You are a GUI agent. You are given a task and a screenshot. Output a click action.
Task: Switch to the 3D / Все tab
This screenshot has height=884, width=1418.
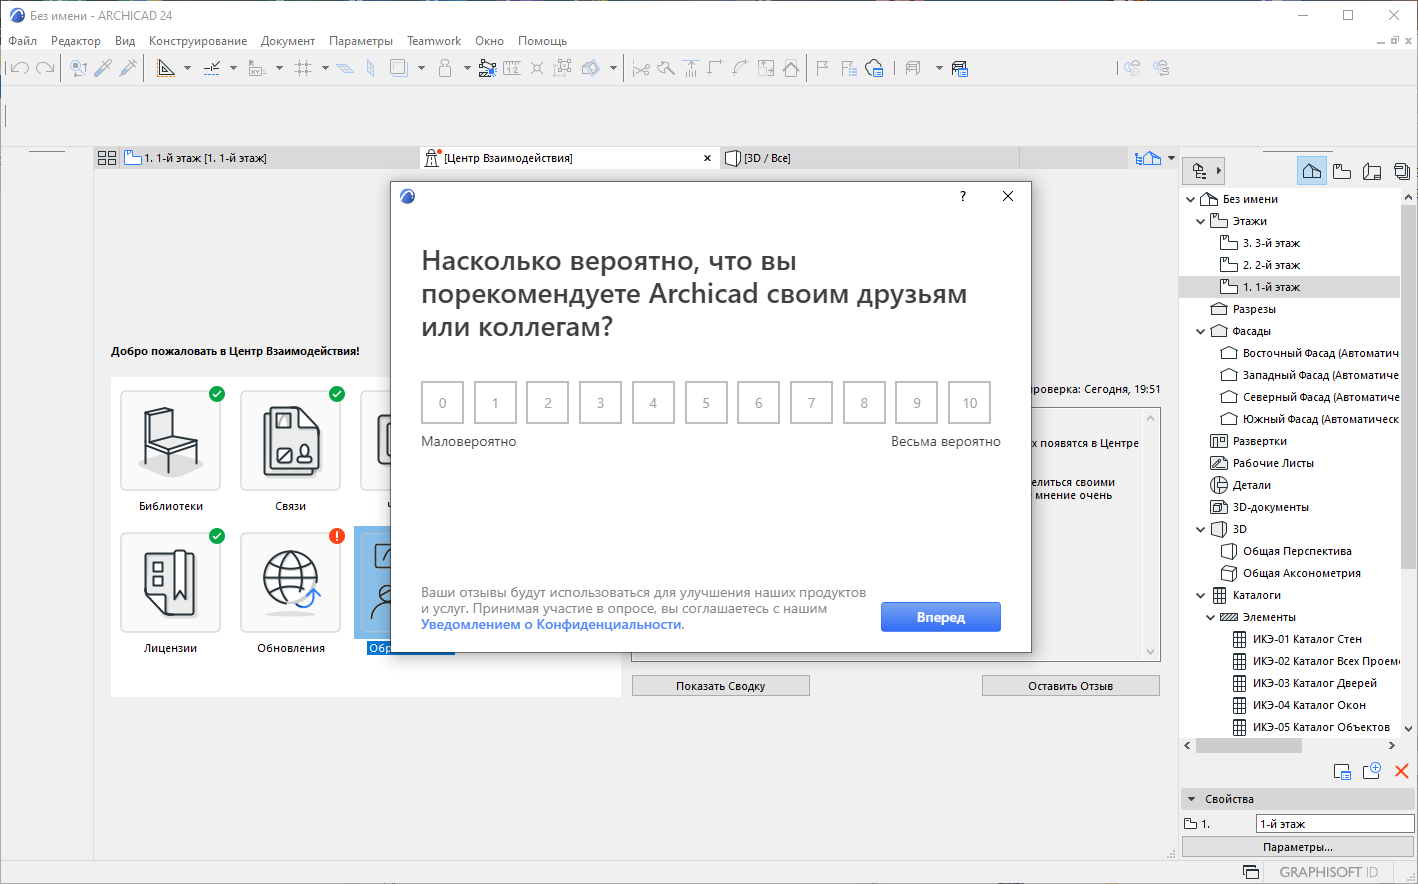point(767,158)
